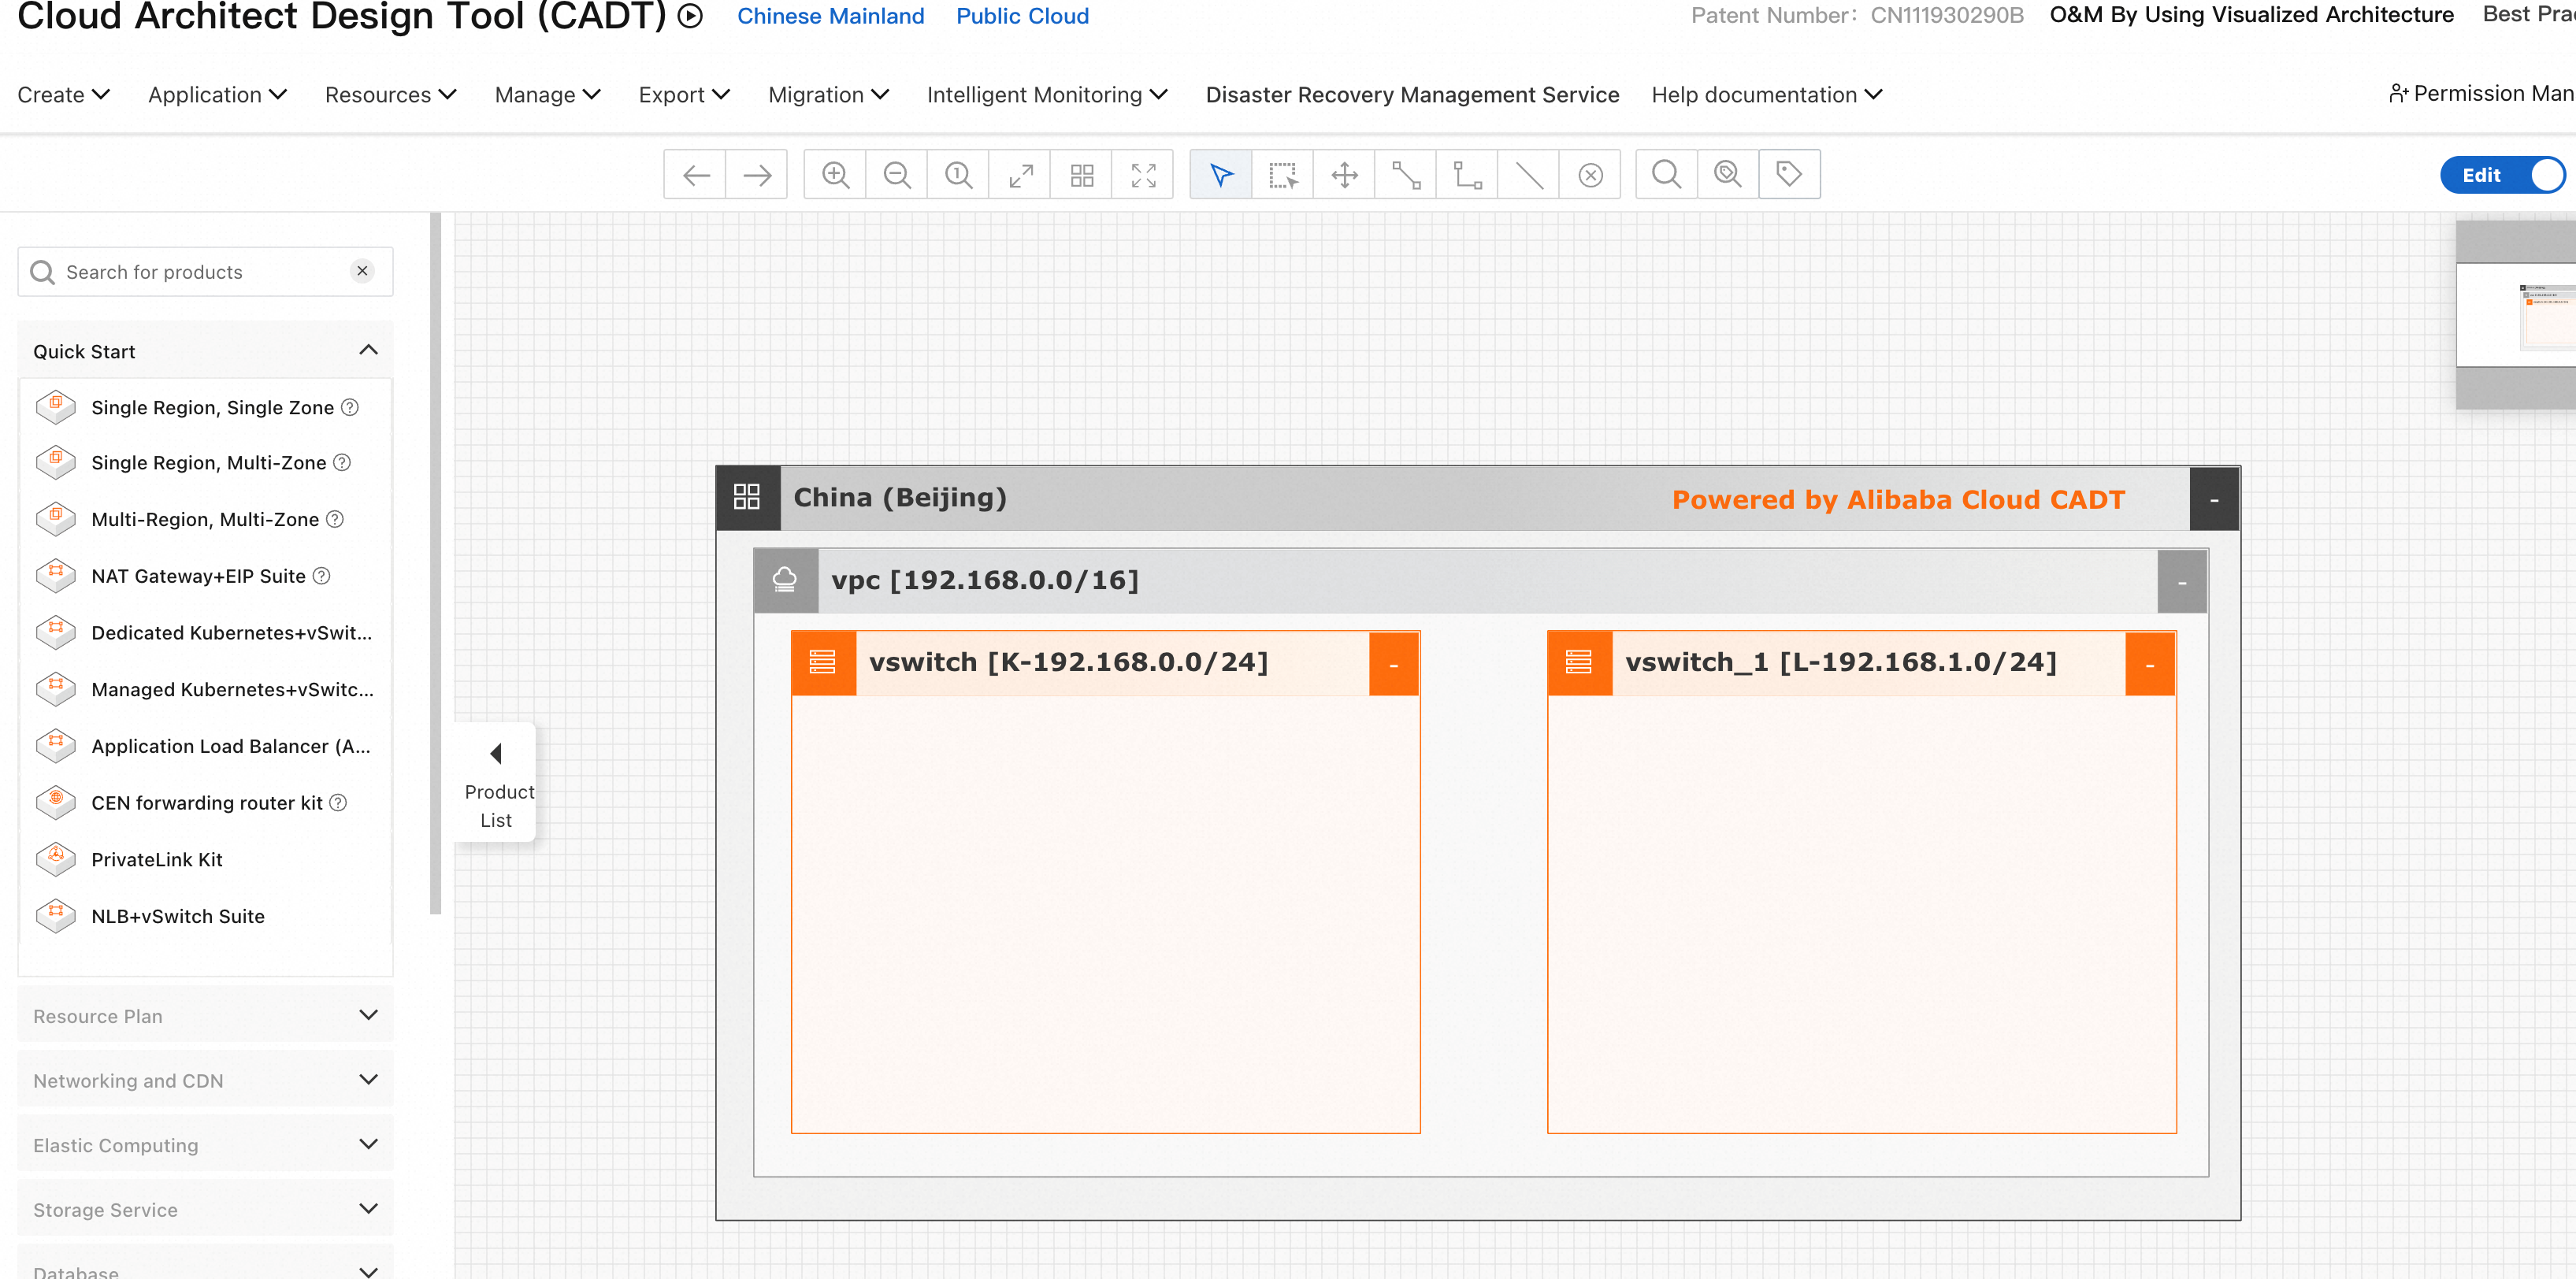Zoom out of the canvas

coord(897,175)
